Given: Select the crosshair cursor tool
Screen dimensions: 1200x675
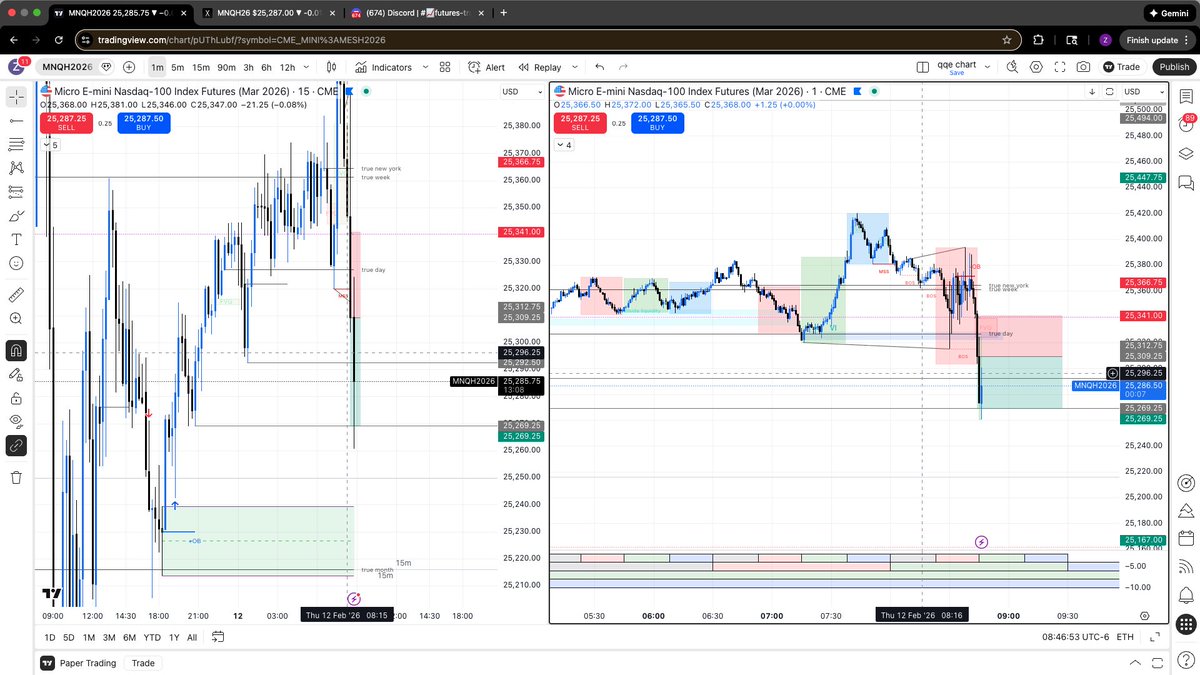Looking at the screenshot, I should (x=16, y=97).
